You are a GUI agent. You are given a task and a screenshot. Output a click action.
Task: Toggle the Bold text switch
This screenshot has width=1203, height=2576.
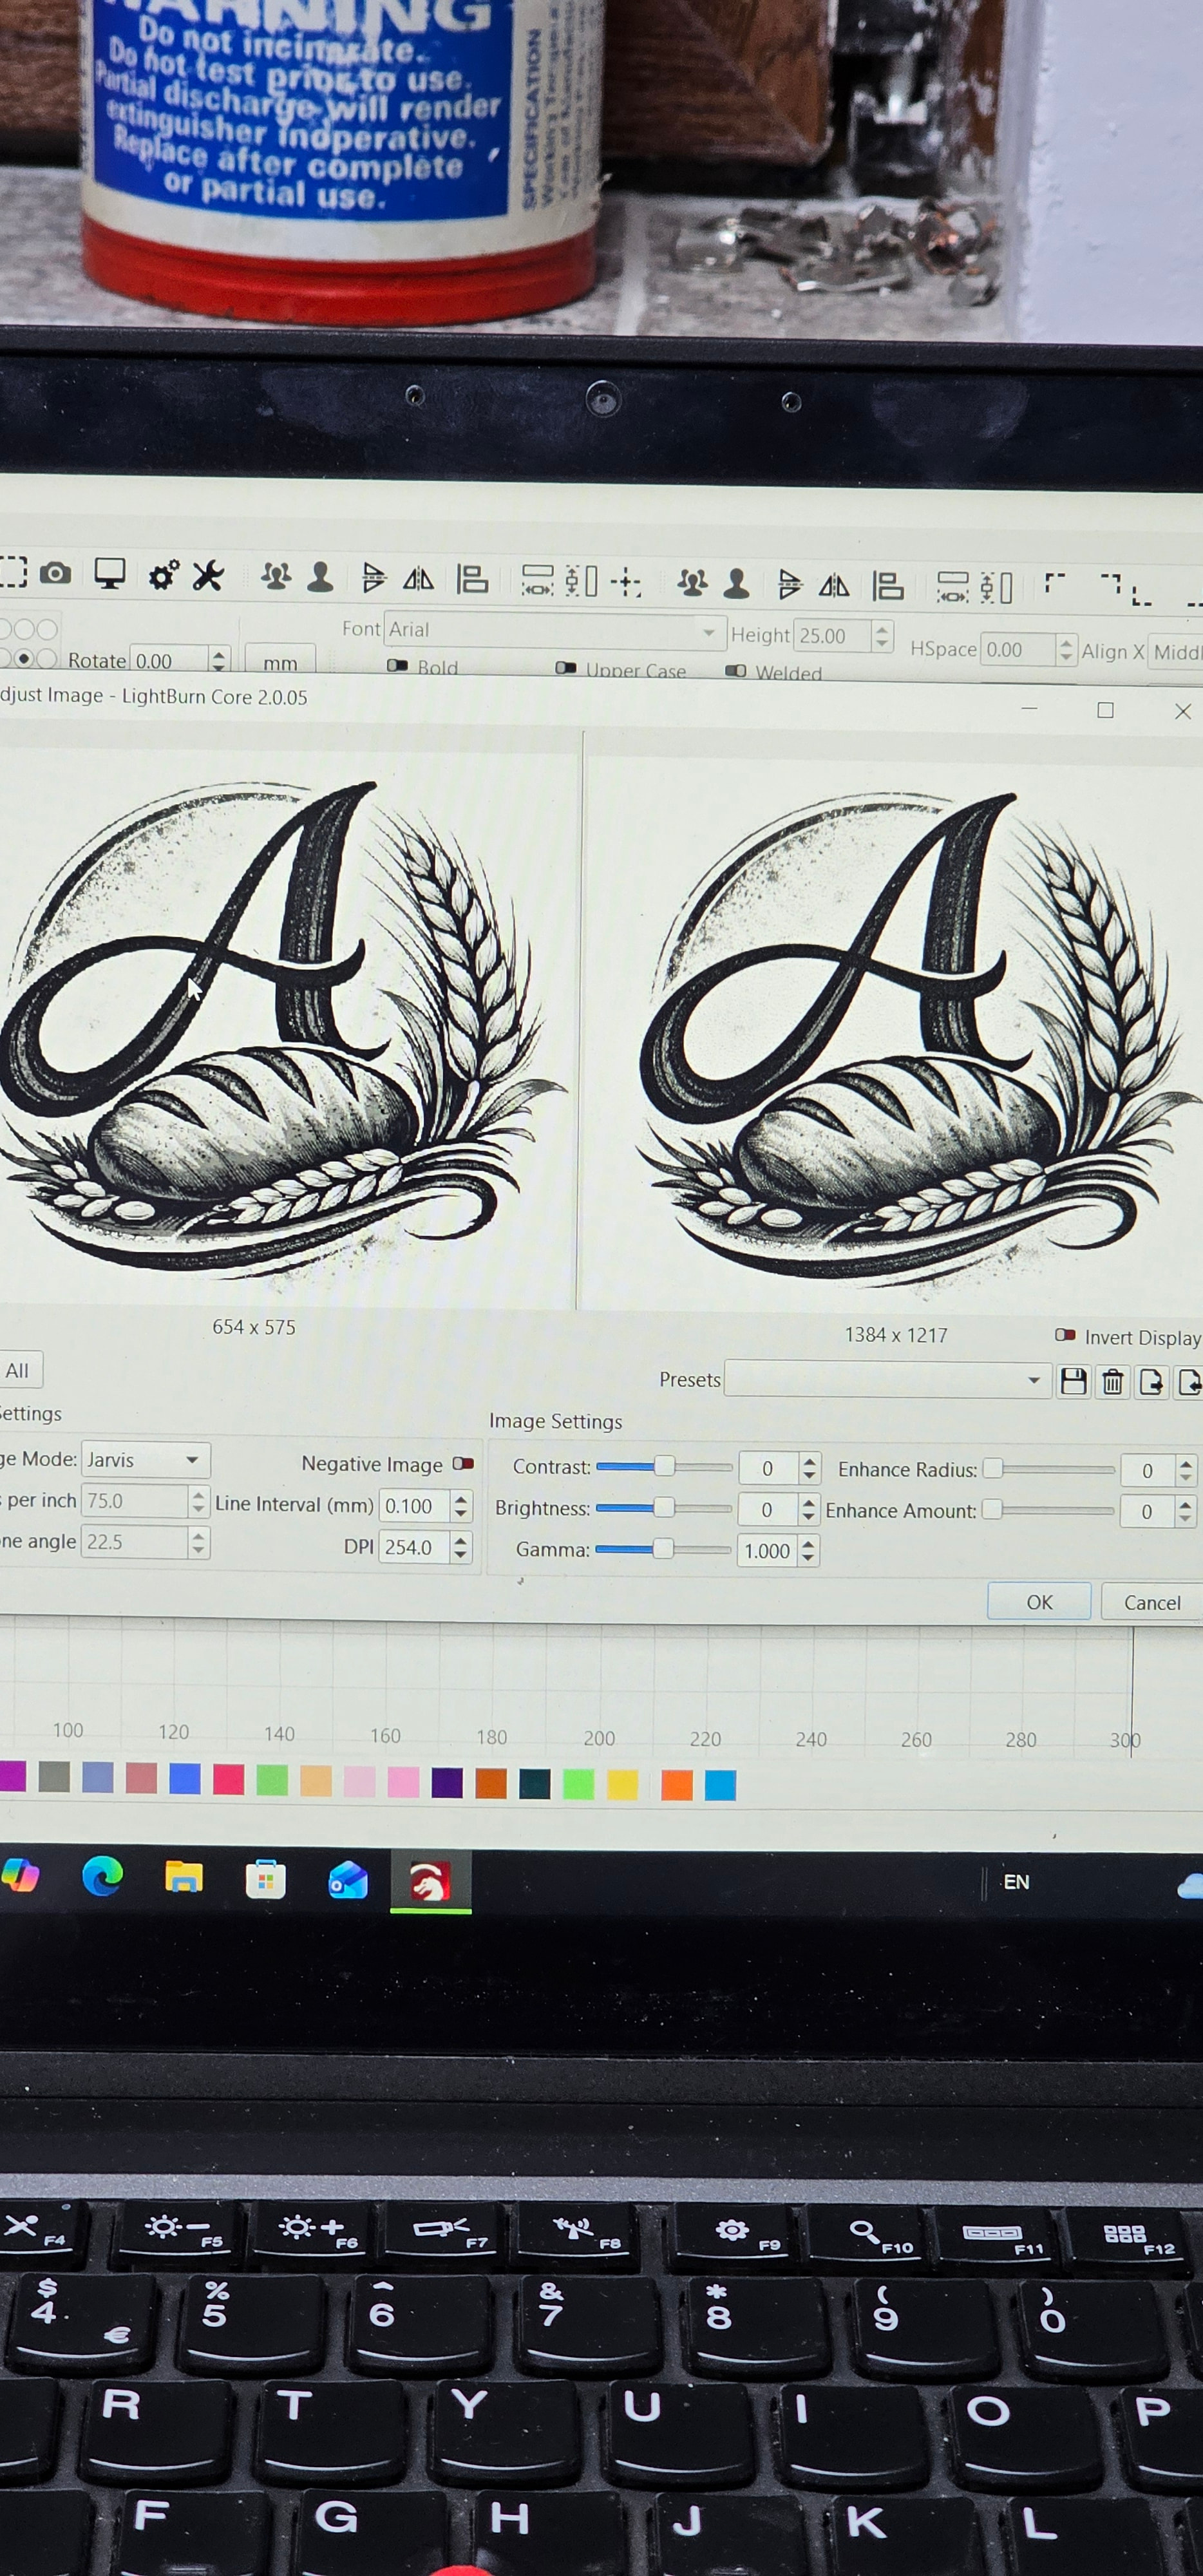[397, 666]
